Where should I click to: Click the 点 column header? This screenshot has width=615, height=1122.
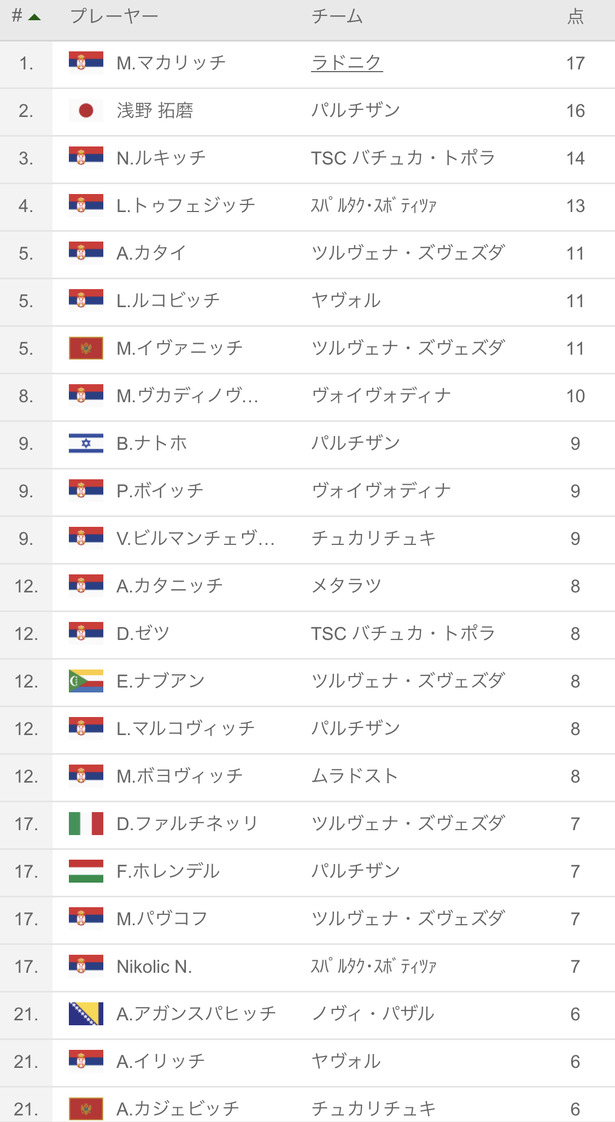[575, 17]
